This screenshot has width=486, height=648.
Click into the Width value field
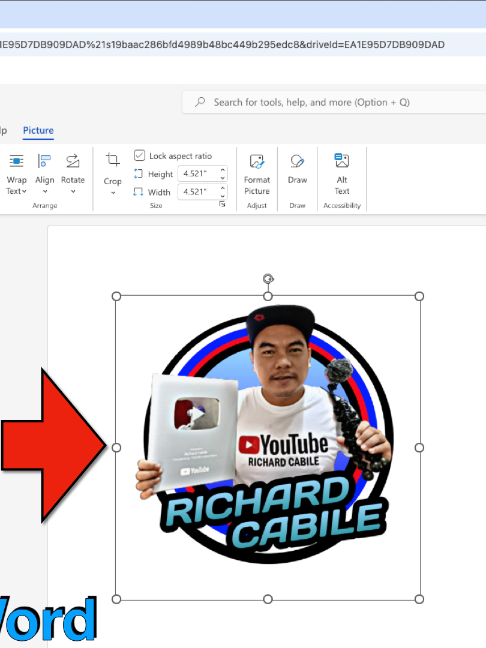pos(198,192)
